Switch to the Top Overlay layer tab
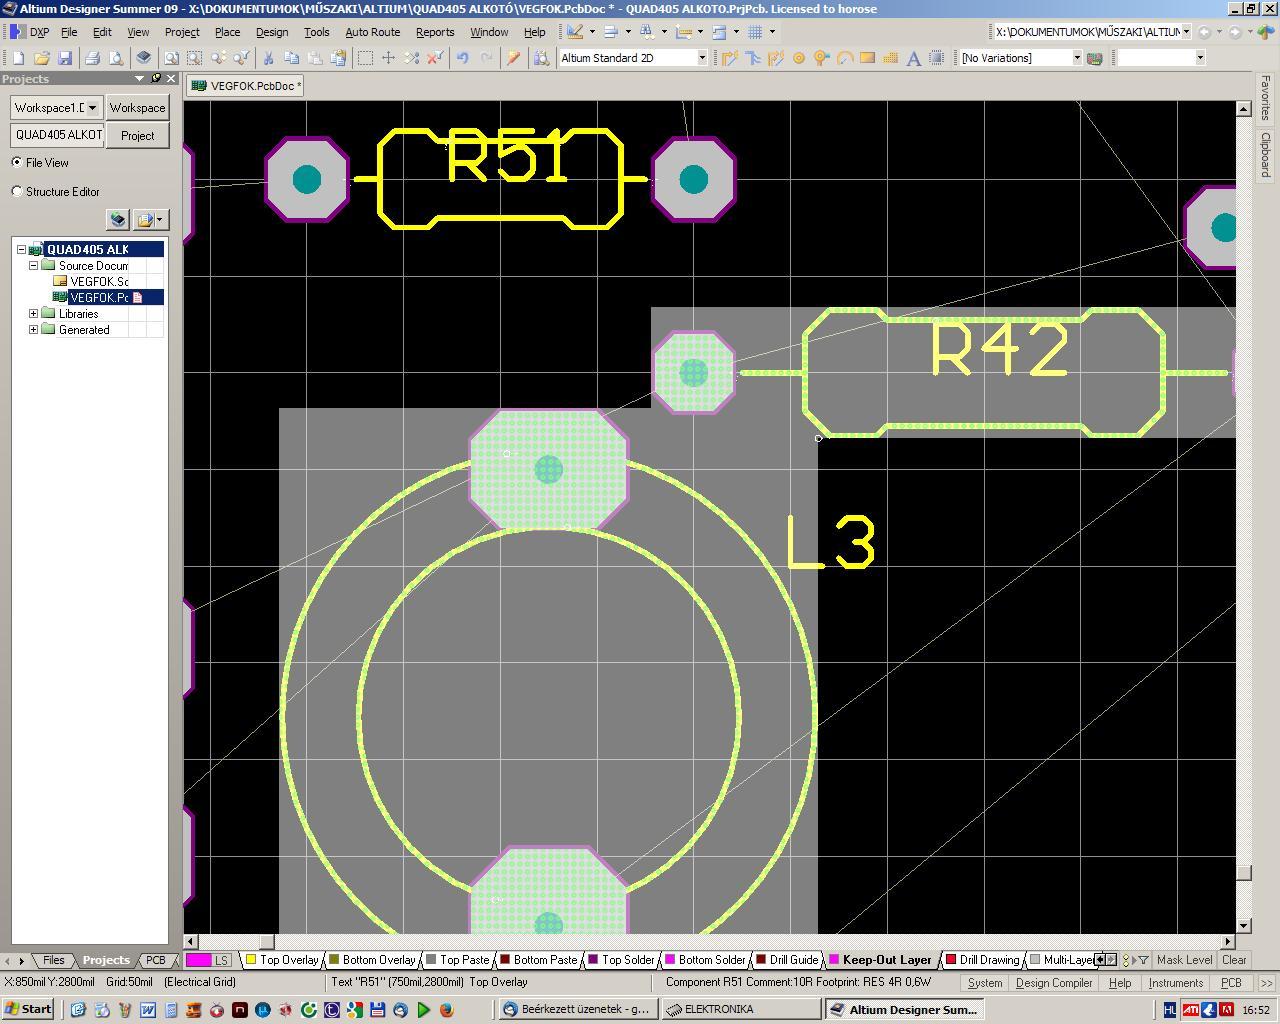The height and width of the screenshot is (1024, 1280). click(x=282, y=960)
